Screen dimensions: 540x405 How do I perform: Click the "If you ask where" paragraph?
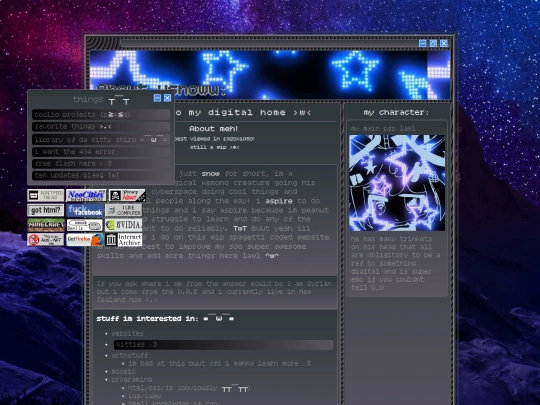214,292
